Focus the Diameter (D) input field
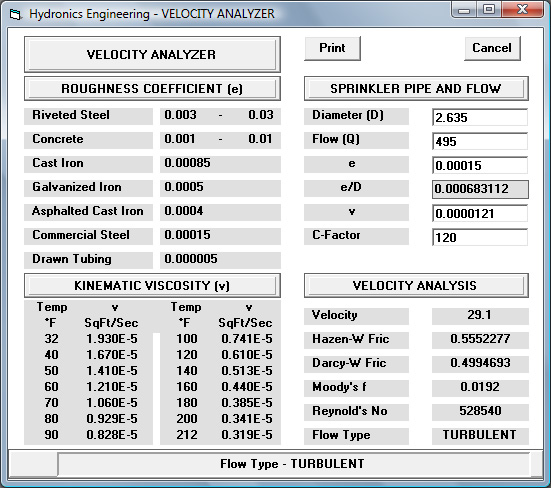This screenshot has height=488, width=551. (x=480, y=117)
